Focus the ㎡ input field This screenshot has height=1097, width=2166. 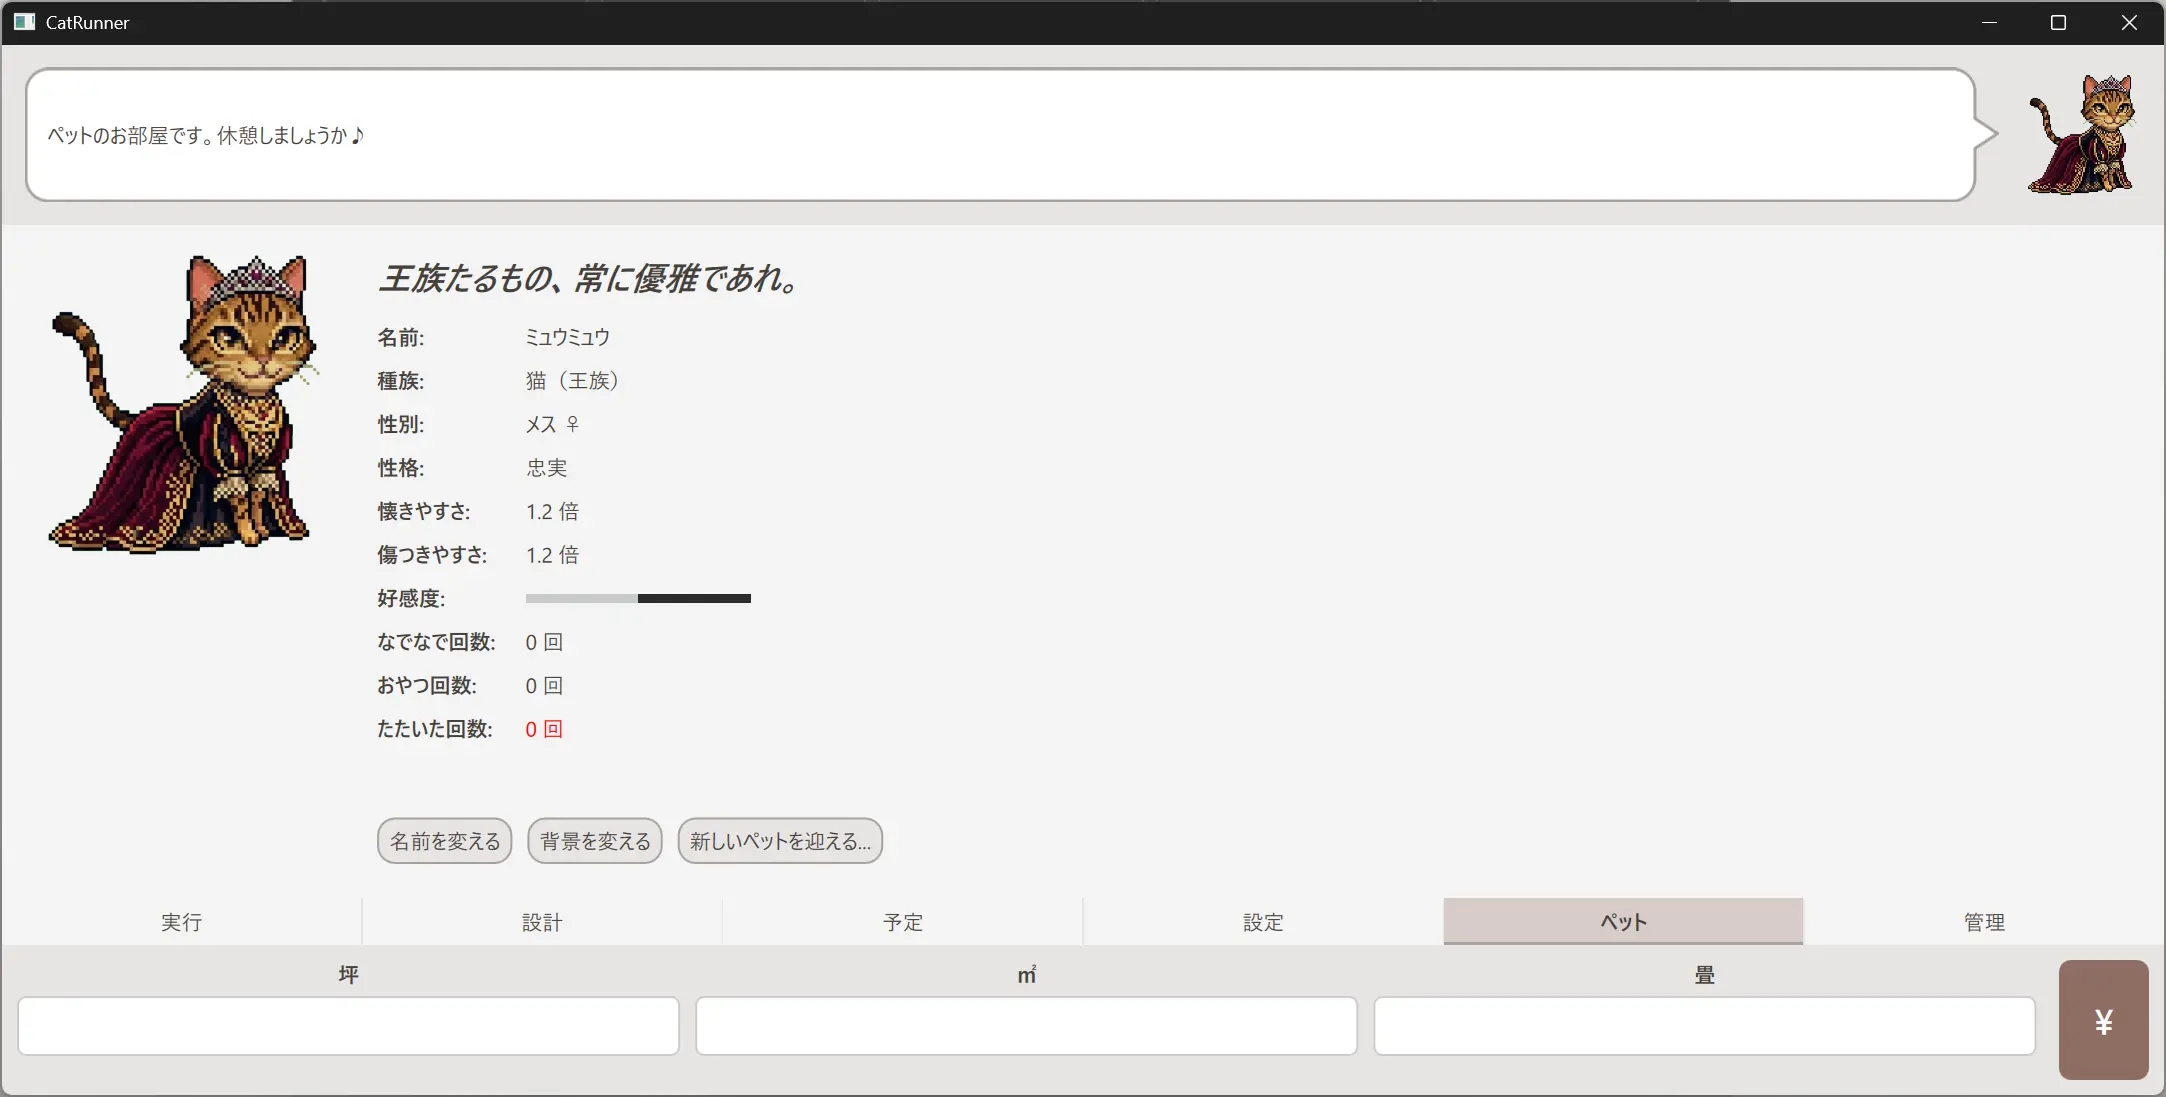[x=1026, y=1025]
